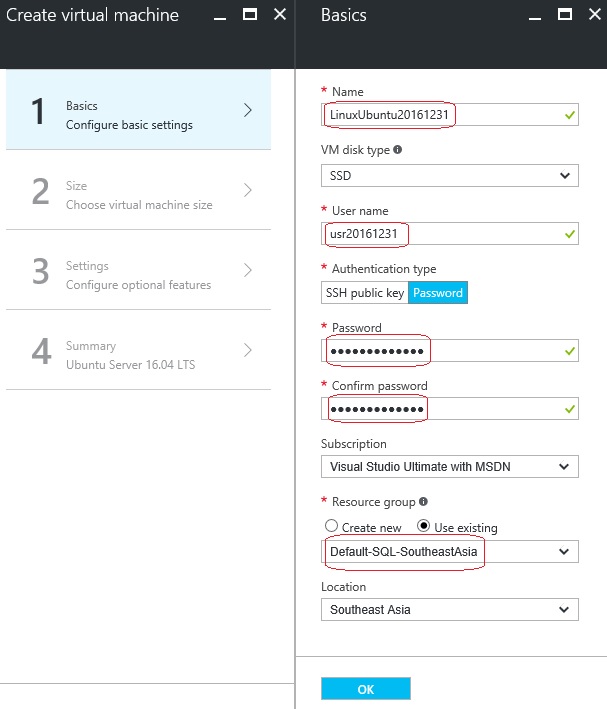The height and width of the screenshot is (709, 607).
Task: Select the Use existing radio button
Action: tap(423, 527)
